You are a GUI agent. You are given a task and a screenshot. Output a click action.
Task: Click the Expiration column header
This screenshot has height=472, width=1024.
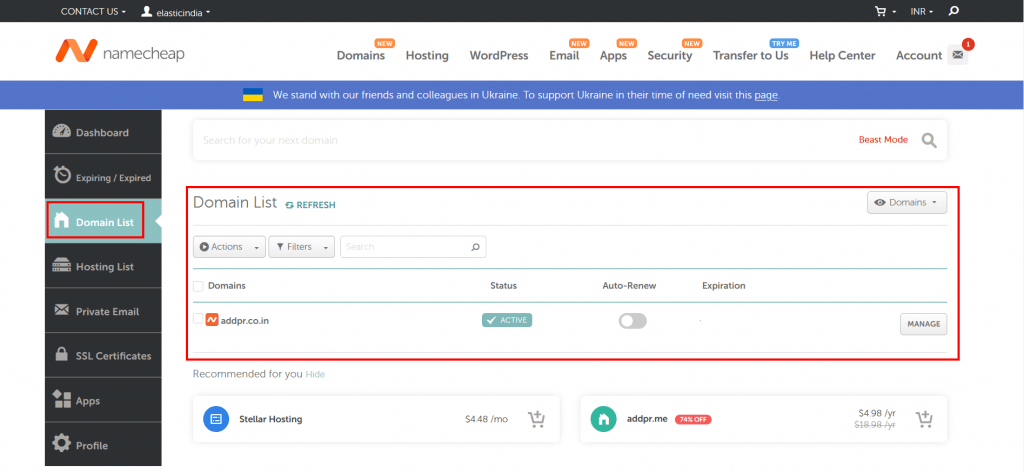(x=724, y=285)
